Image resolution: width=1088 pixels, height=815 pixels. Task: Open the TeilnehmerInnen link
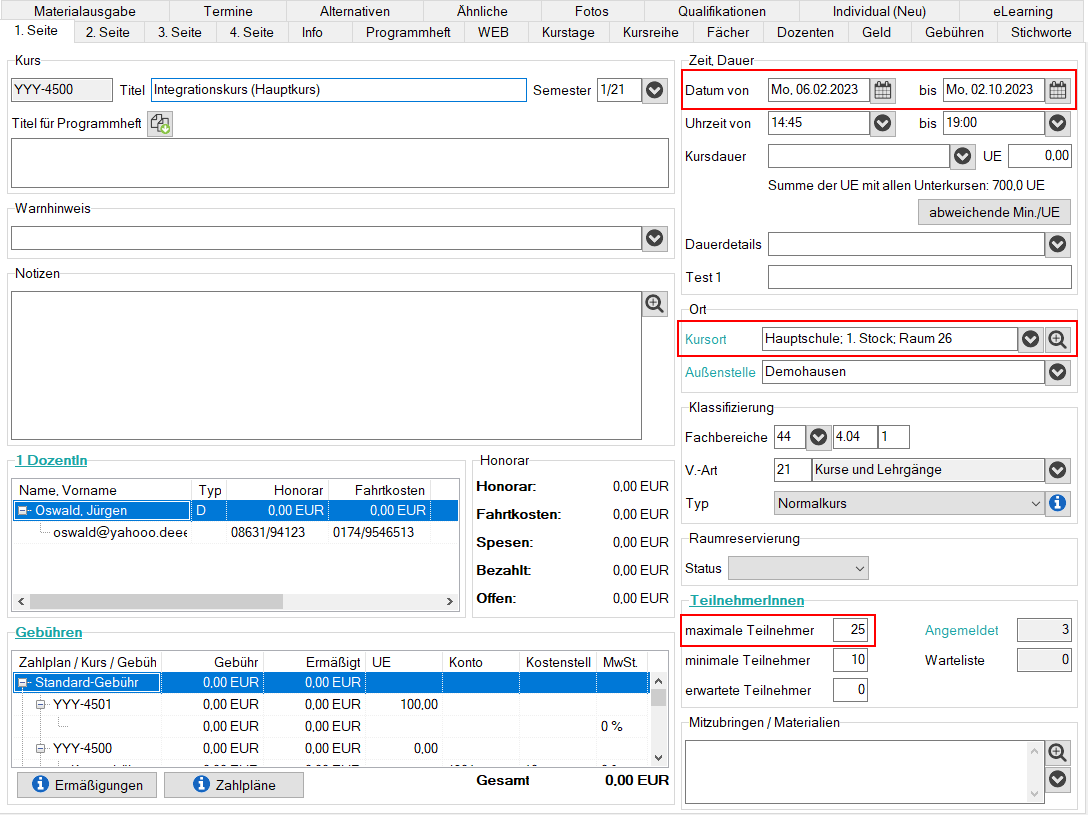point(747,601)
